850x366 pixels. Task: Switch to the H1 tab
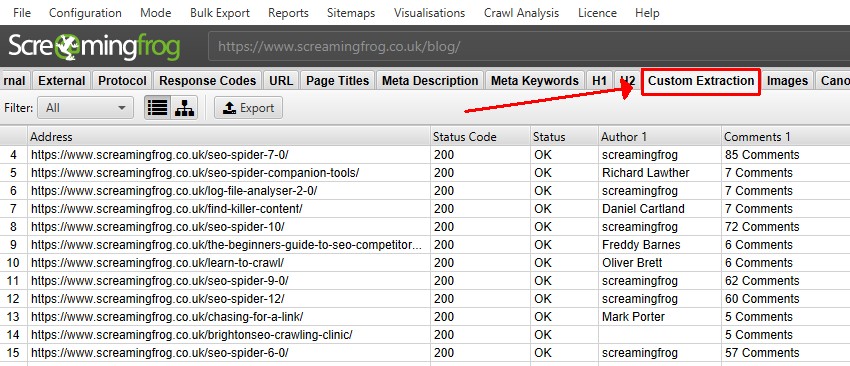click(599, 81)
